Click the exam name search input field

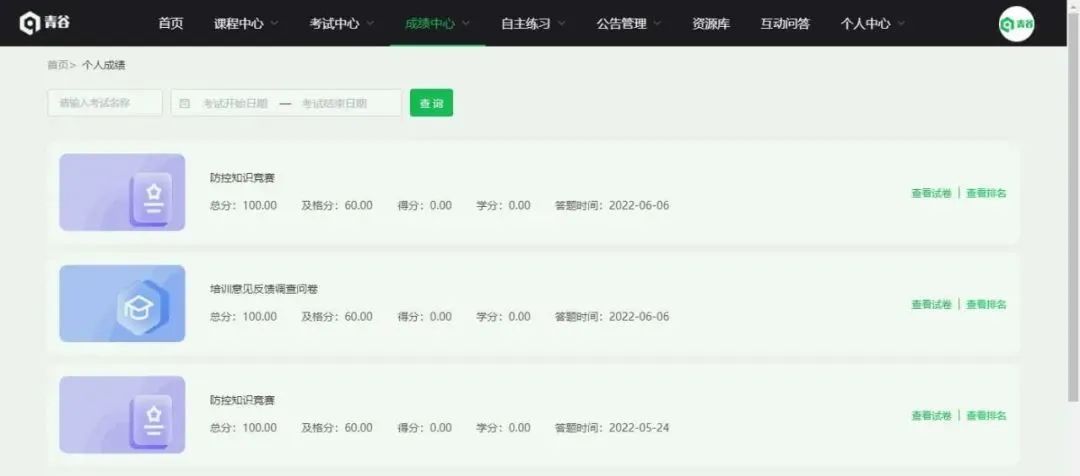click(x=105, y=103)
